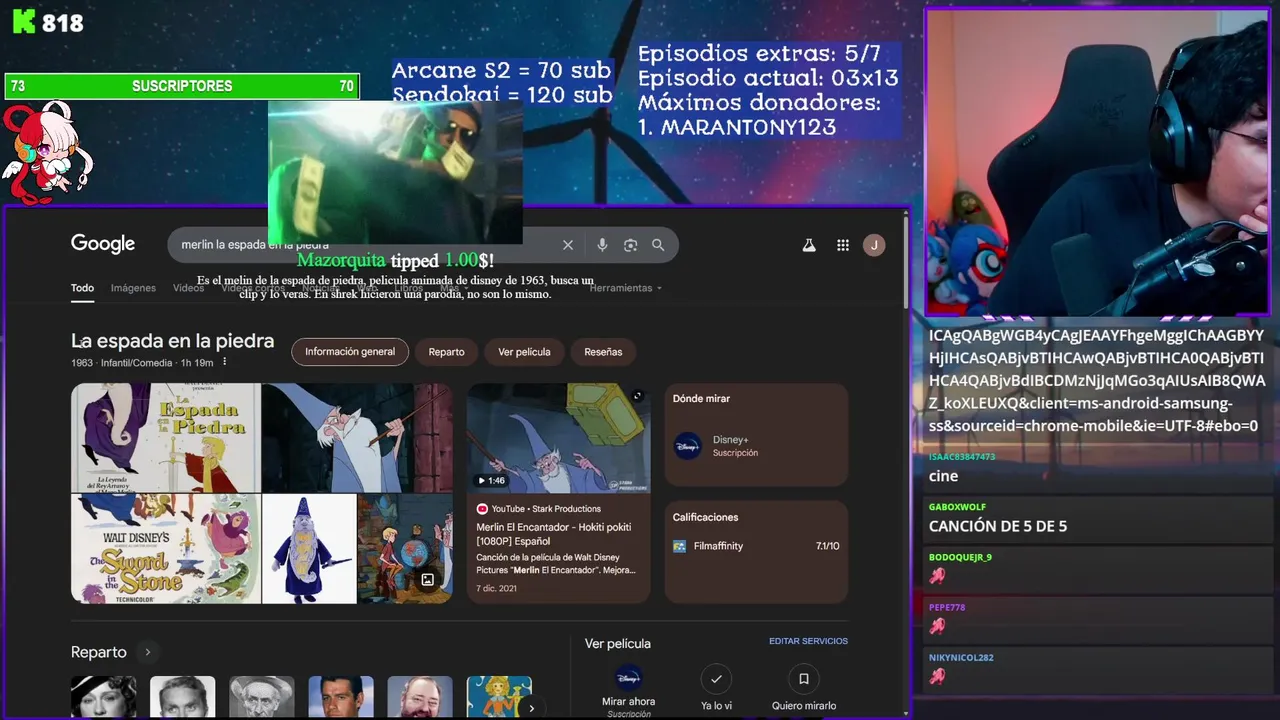Open Search Labs flask icon

click(809, 245)
